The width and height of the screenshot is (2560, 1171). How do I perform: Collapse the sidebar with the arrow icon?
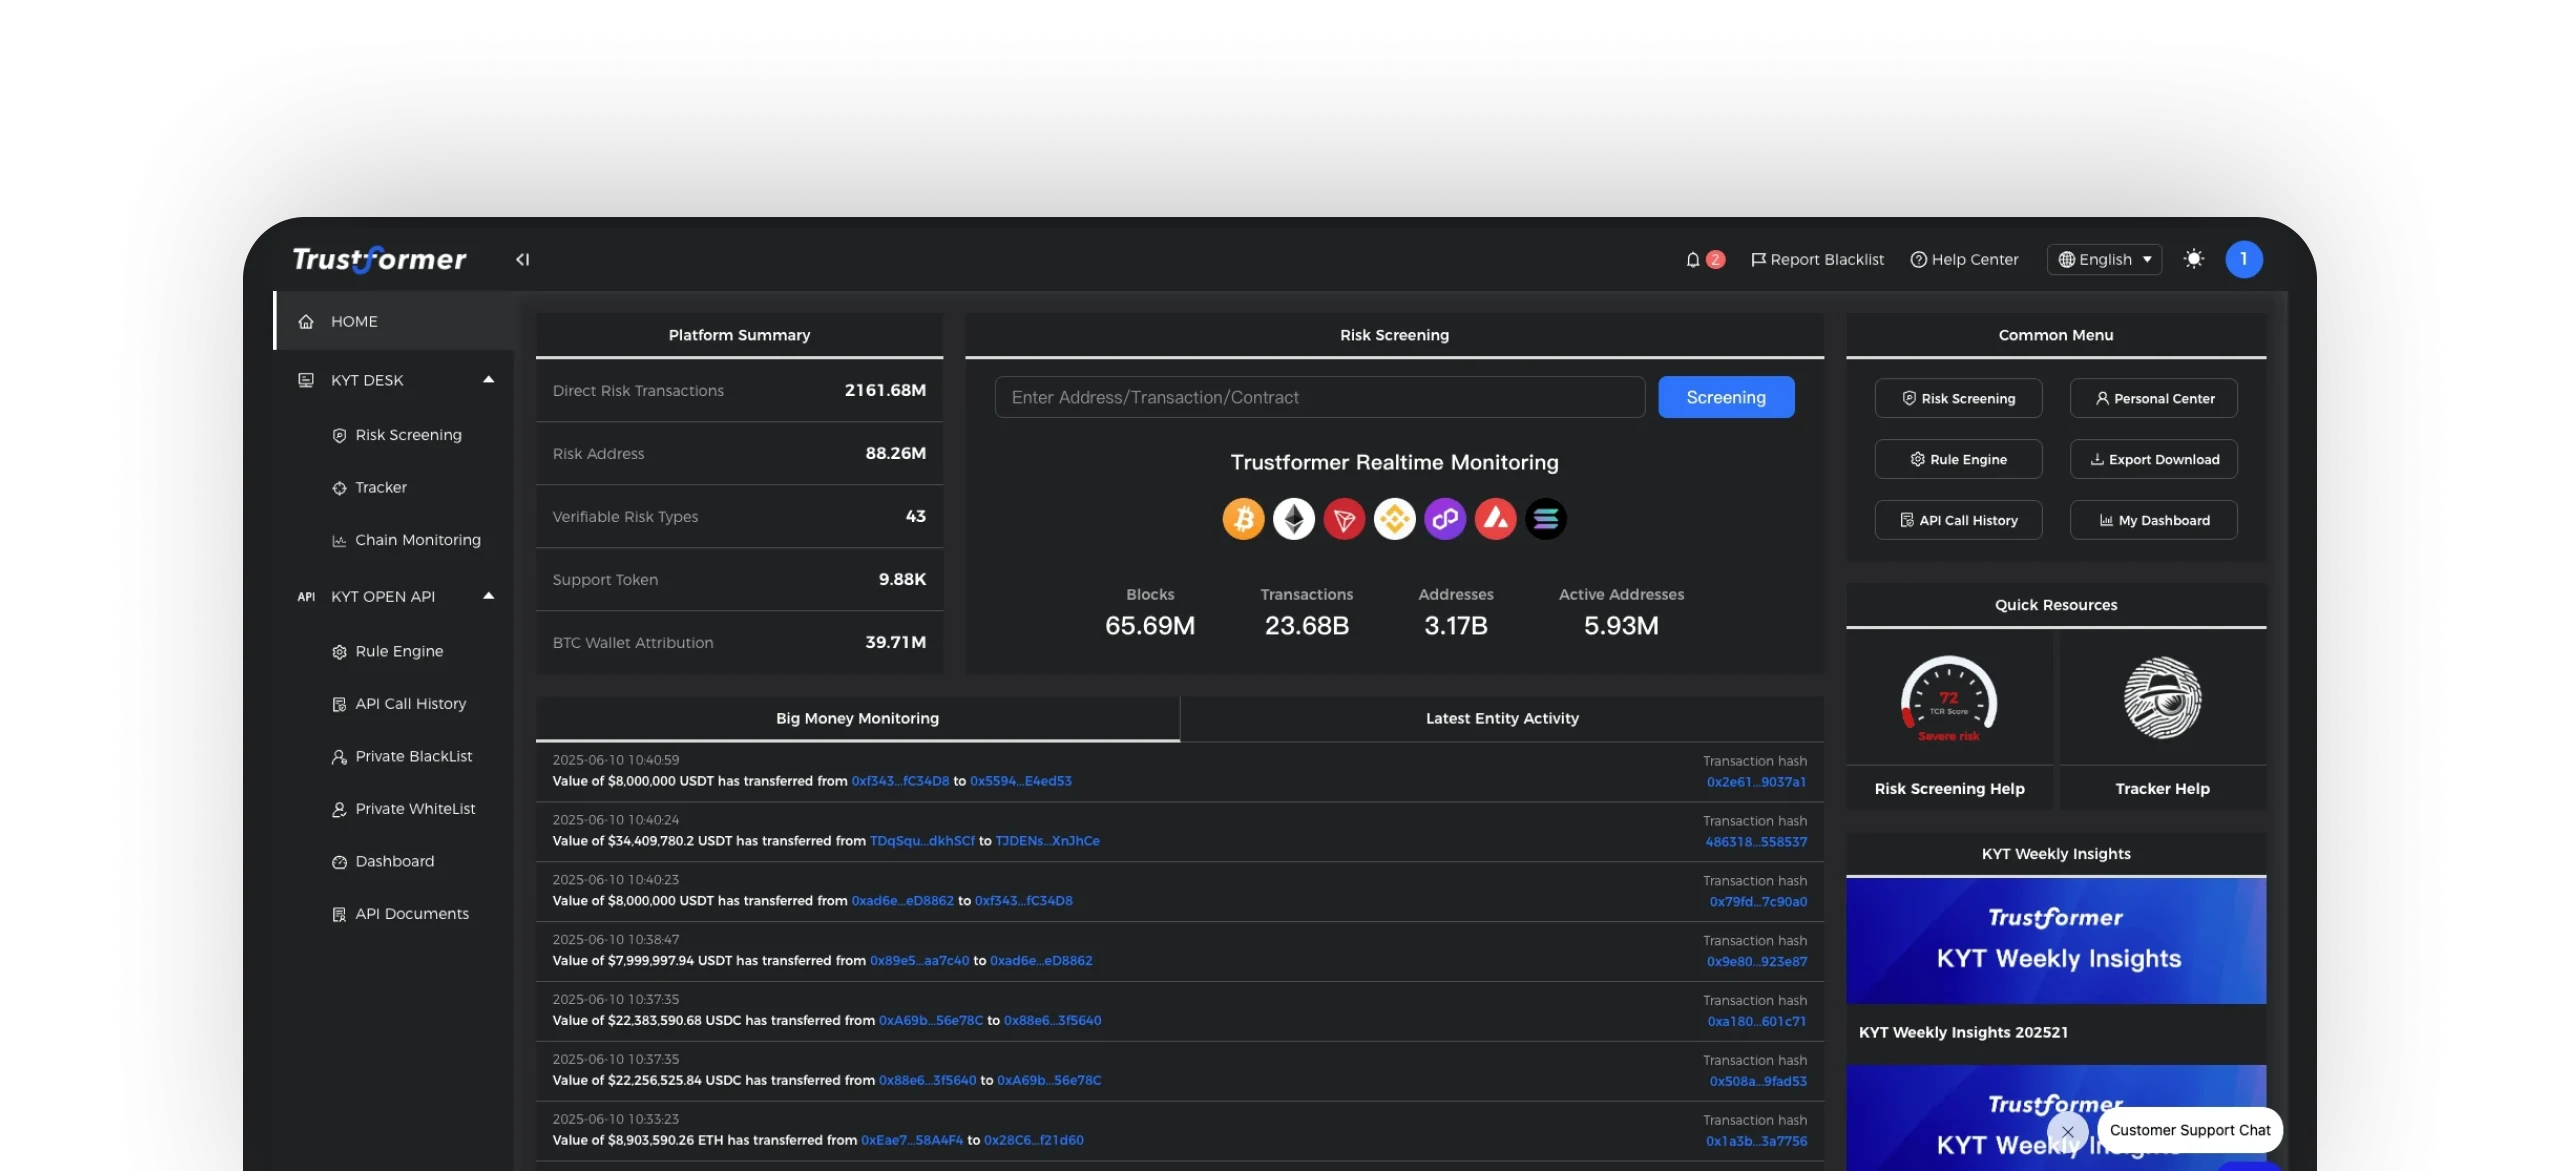(522, 260)
